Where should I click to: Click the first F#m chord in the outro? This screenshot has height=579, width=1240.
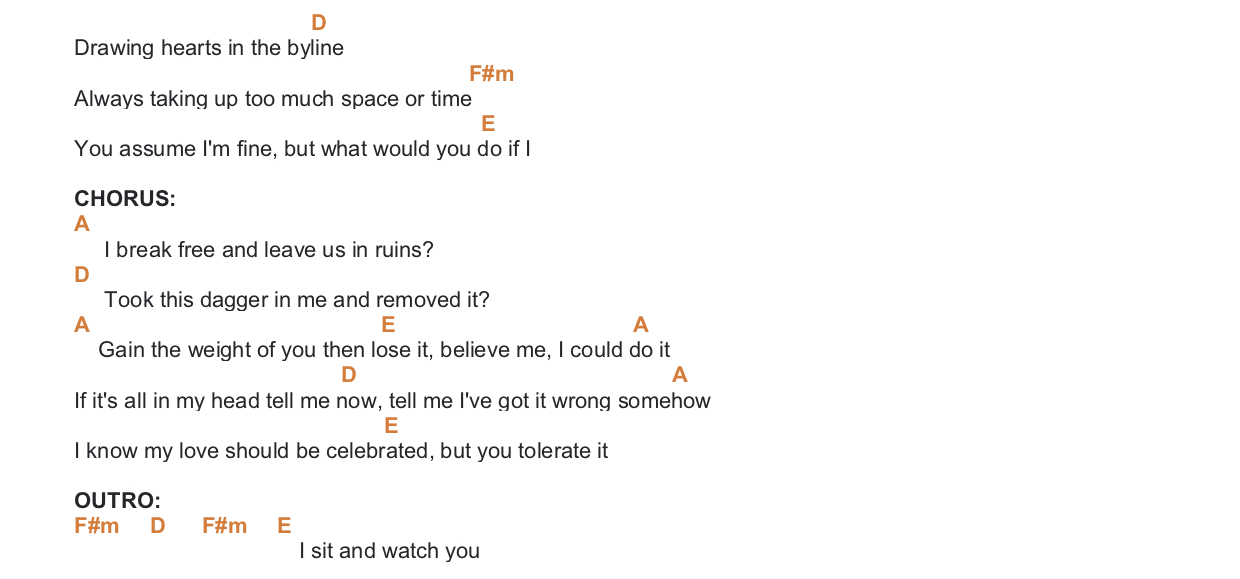click(97, 526)
